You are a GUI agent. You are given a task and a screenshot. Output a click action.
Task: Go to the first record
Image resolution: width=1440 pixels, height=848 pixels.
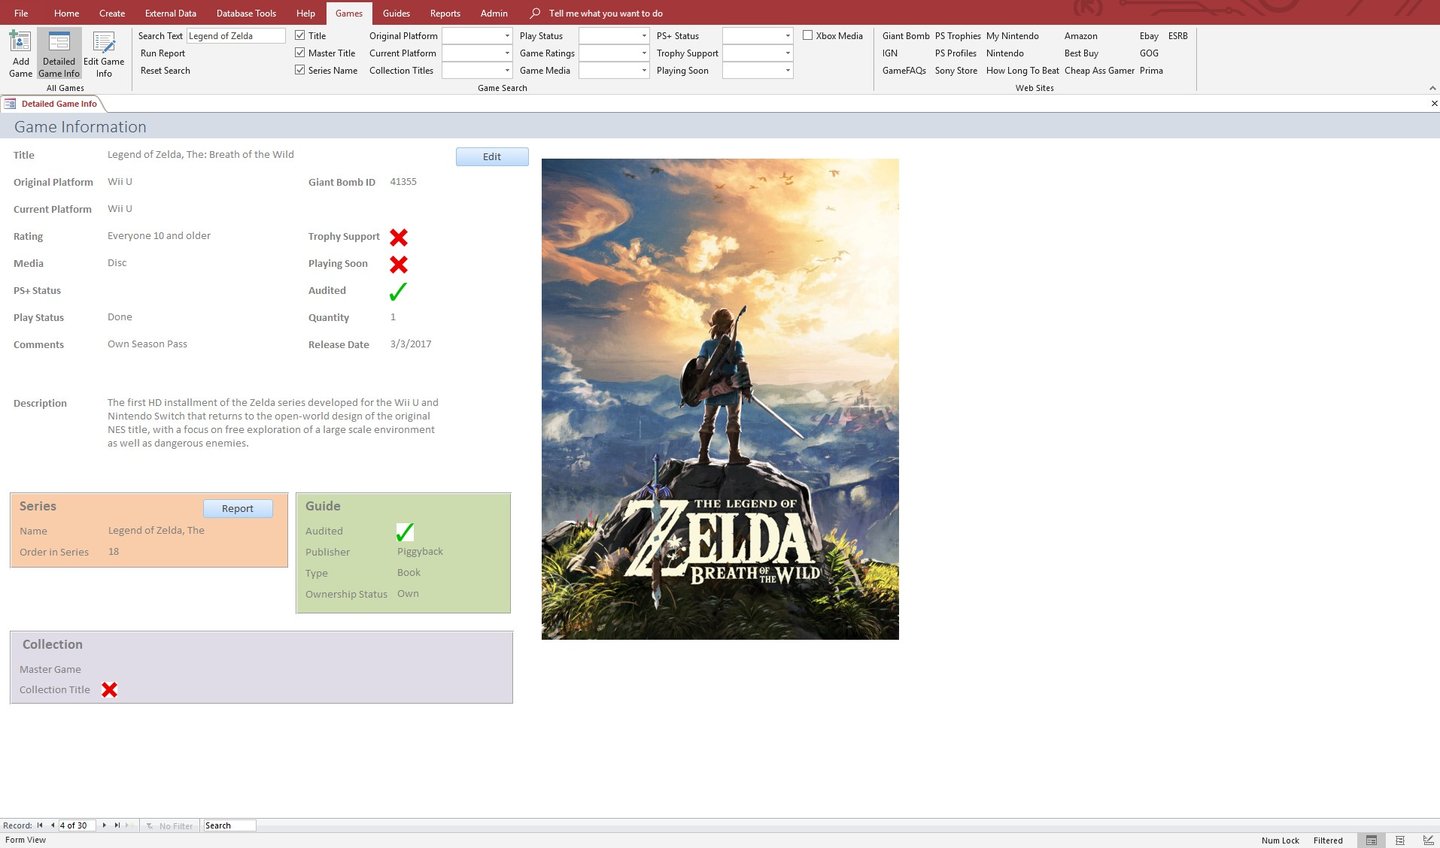tap(40, 825)
